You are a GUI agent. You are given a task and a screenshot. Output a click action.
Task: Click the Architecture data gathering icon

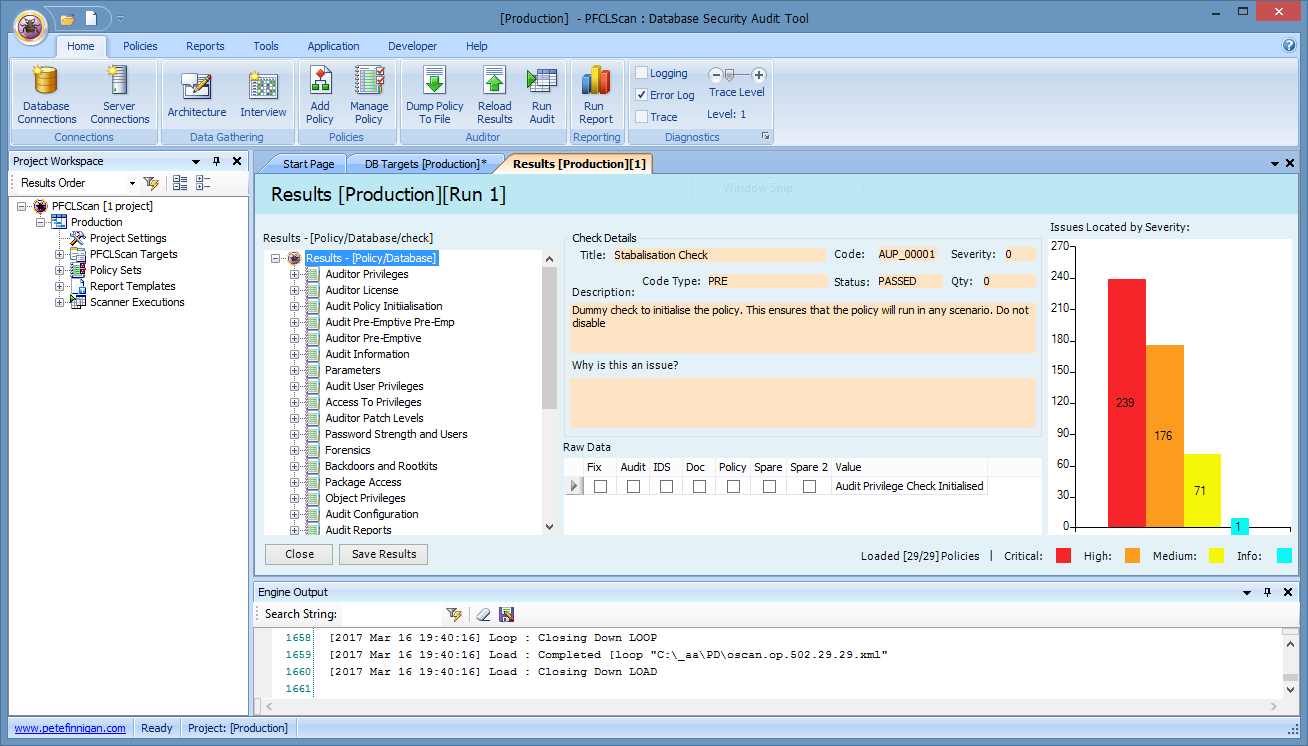click(197, 95)
